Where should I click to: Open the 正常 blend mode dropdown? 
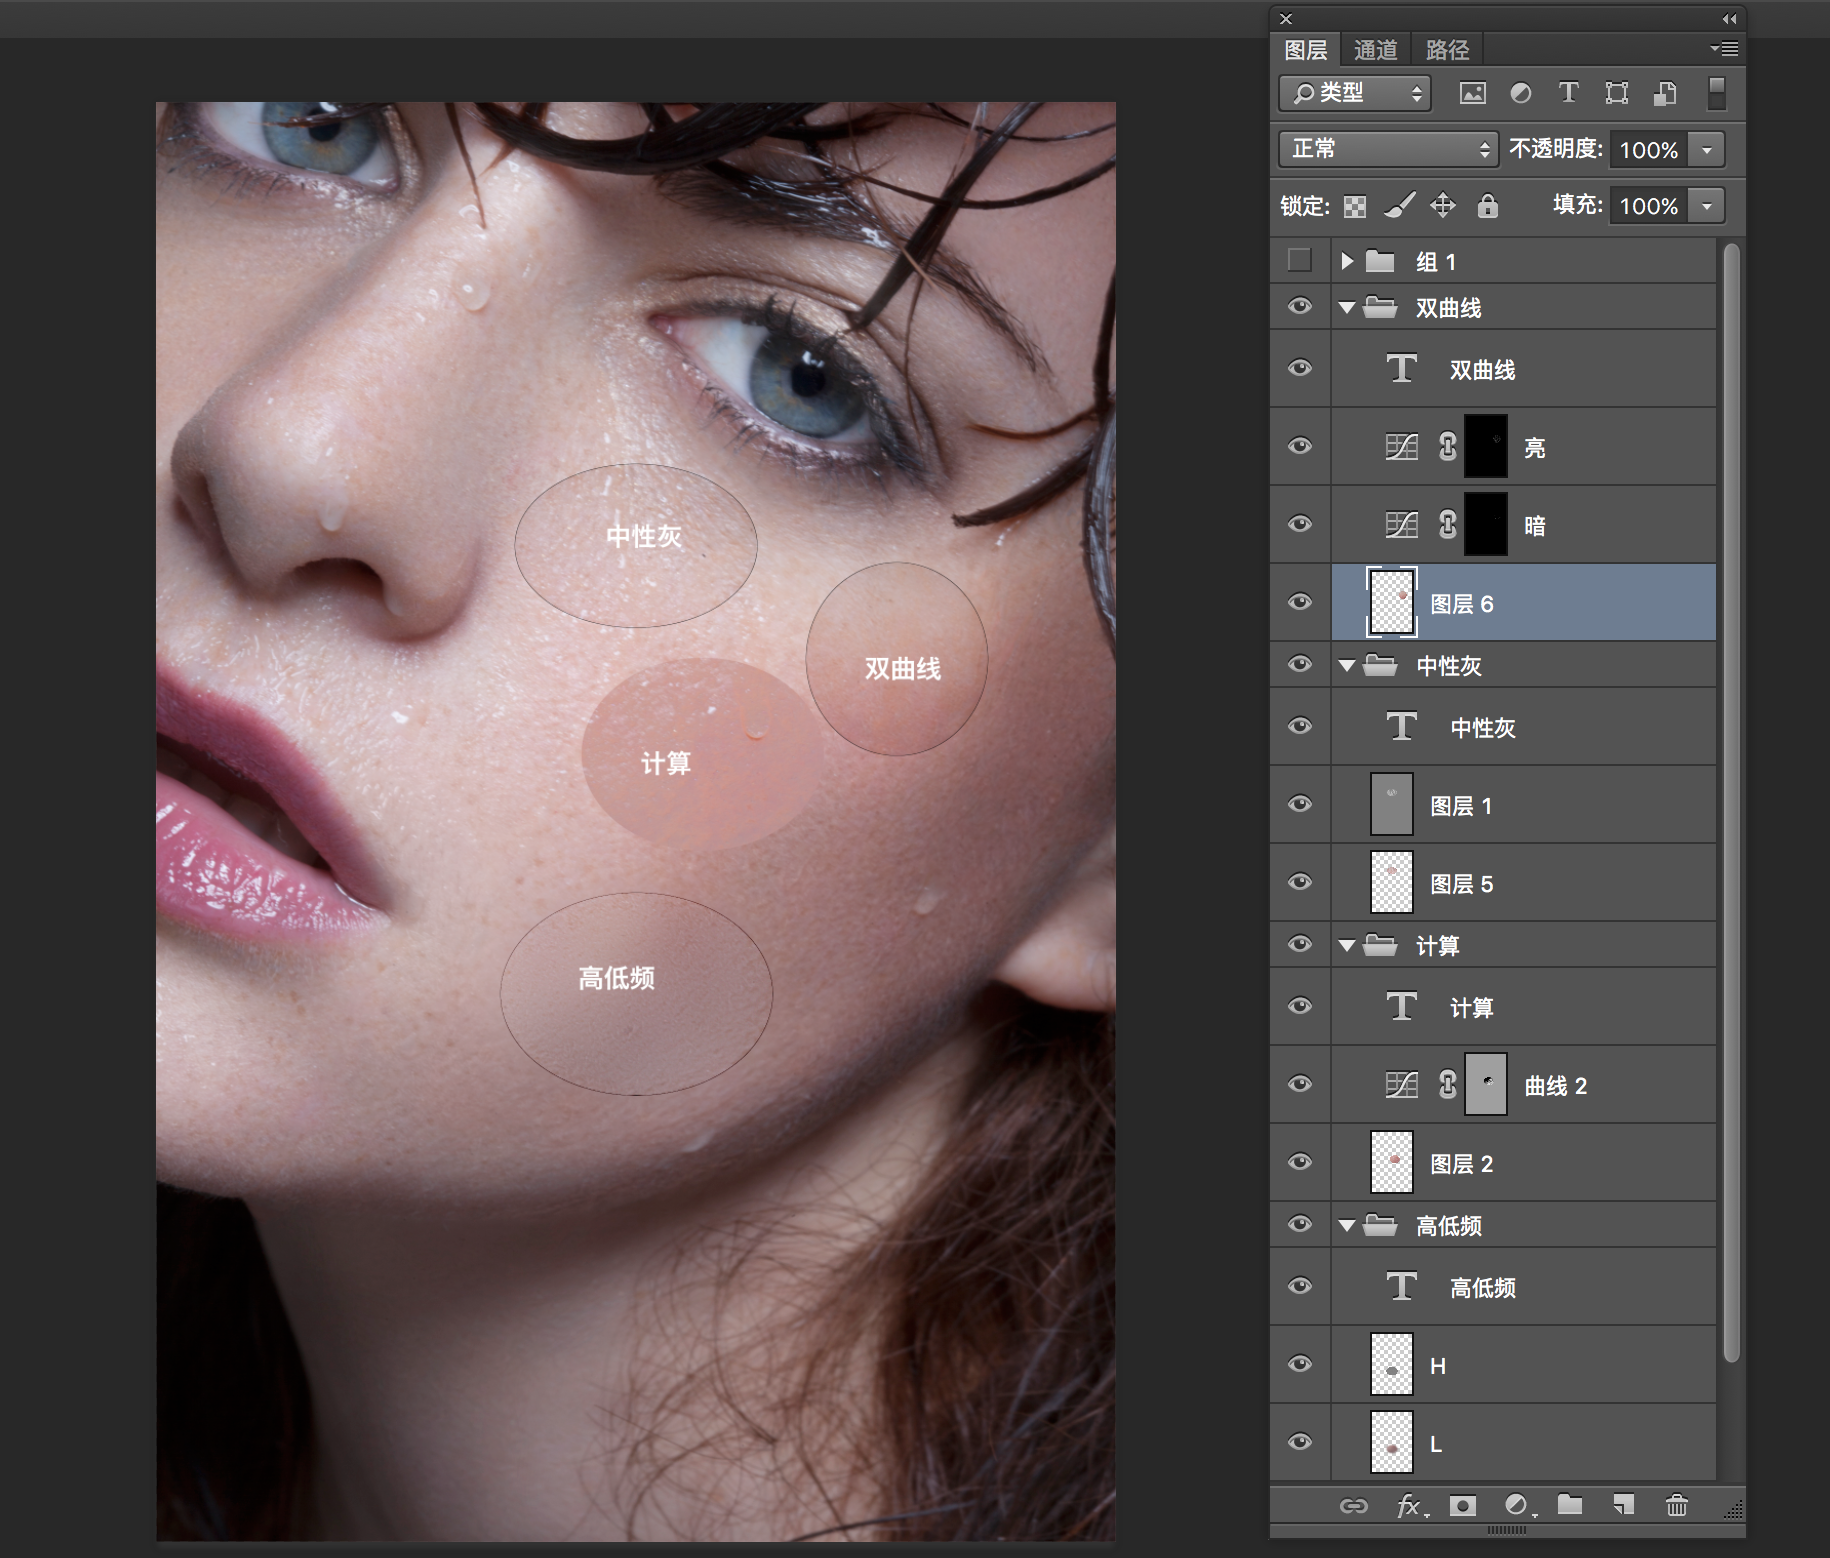pyautogui.click(x=1388, y=149)
